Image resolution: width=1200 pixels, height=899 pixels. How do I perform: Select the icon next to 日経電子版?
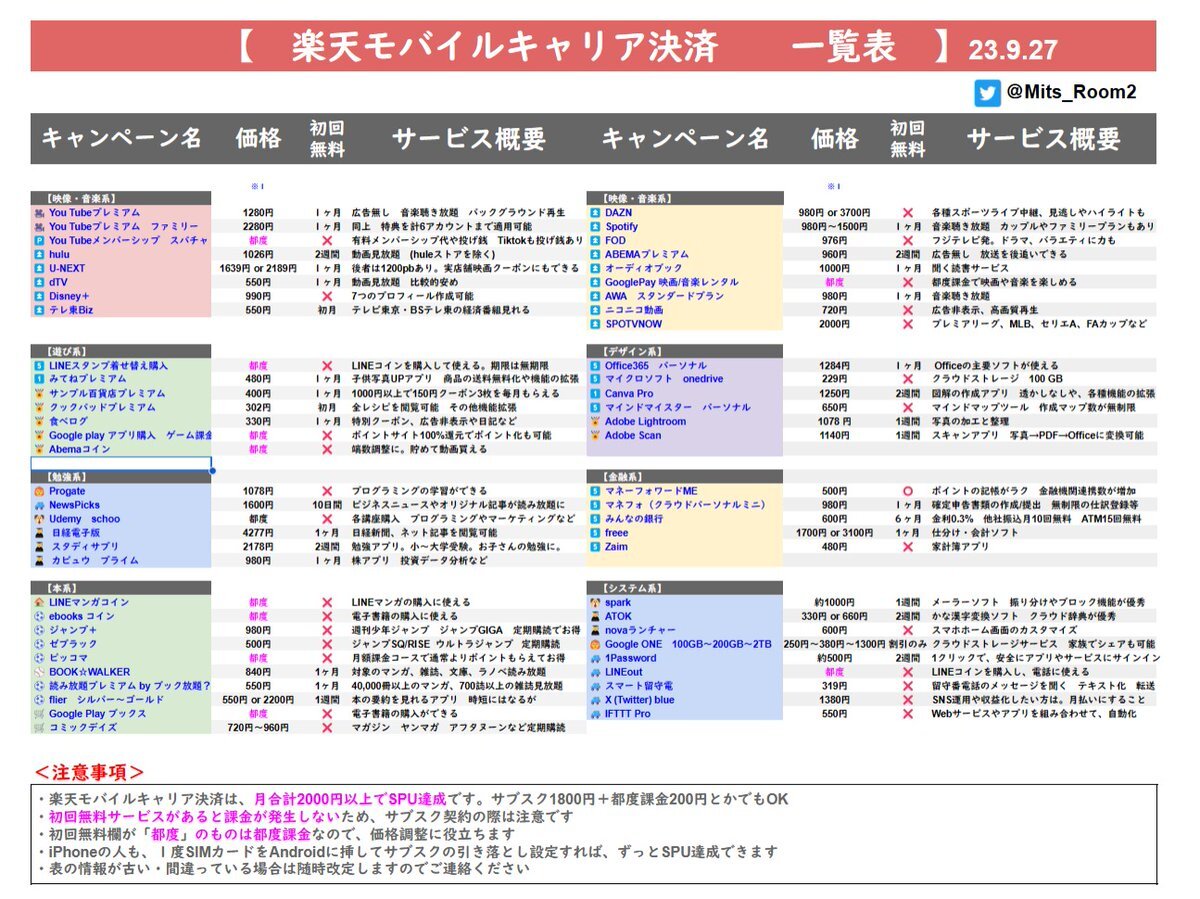point(38,534)
